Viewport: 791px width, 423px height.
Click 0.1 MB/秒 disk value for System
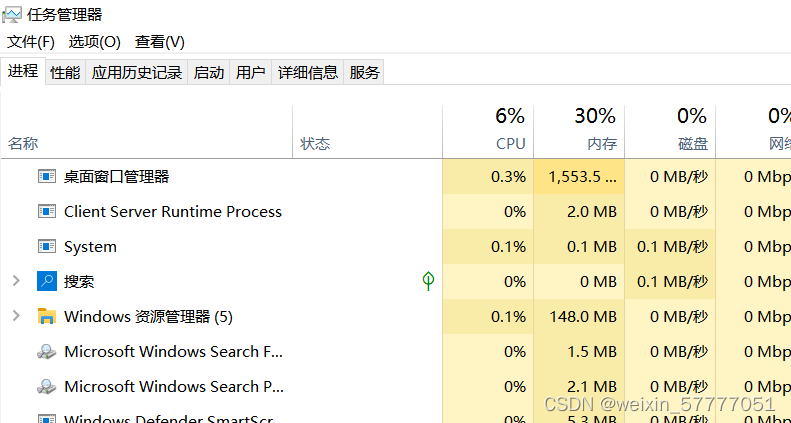pyautogui.click(x=672, y=247)
